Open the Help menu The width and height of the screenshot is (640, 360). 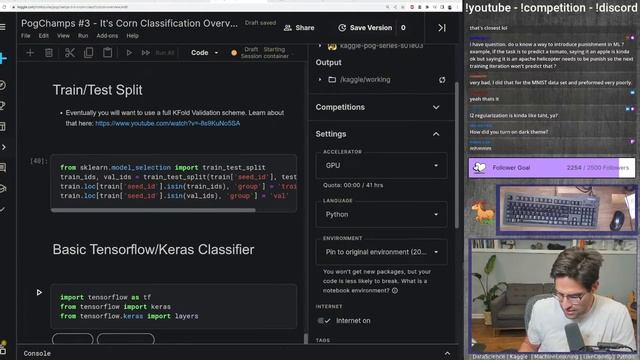(x=132, y=36)
